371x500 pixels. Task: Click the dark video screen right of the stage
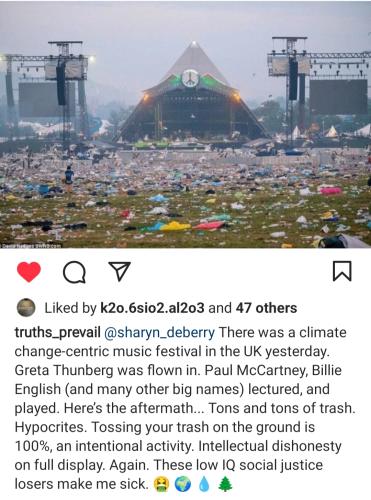tap(338, 97)
